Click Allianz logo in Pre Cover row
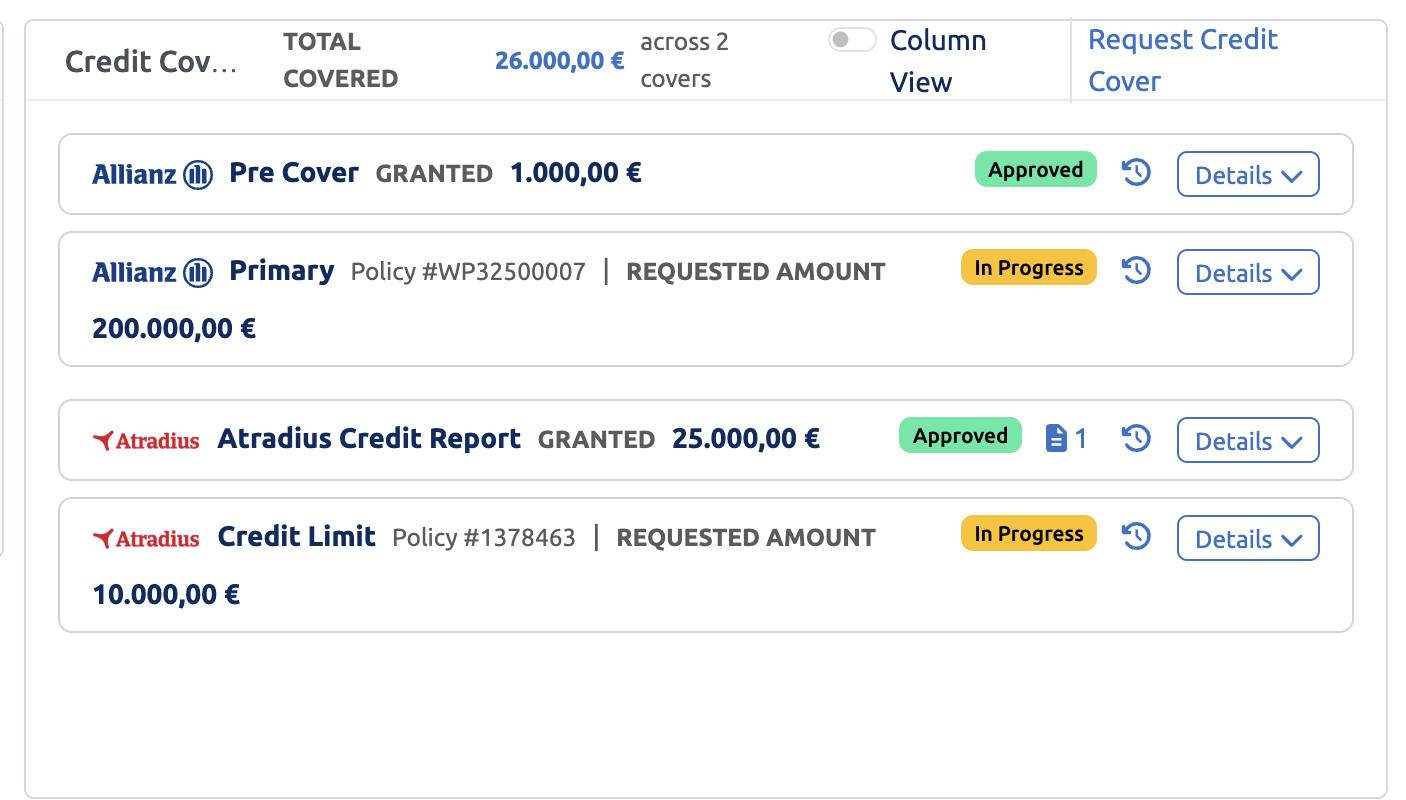Image resolution: width=1406 pixels, height=800 pixels. point(152,175)
